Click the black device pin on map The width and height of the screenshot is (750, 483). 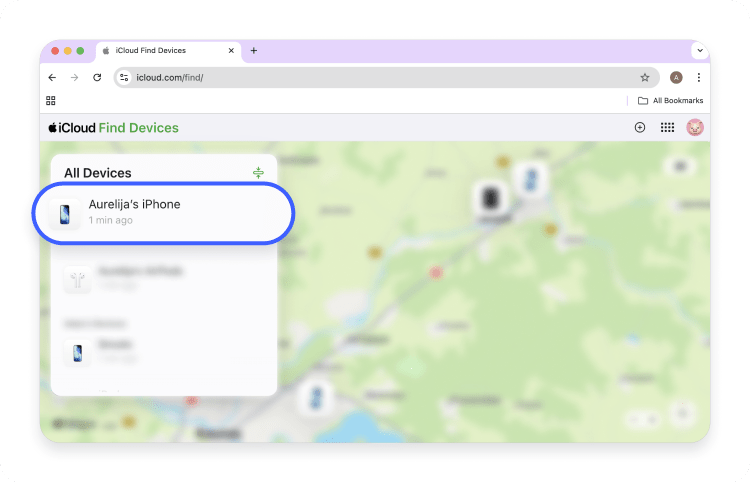pyautogui.click(x=489, y=197)
